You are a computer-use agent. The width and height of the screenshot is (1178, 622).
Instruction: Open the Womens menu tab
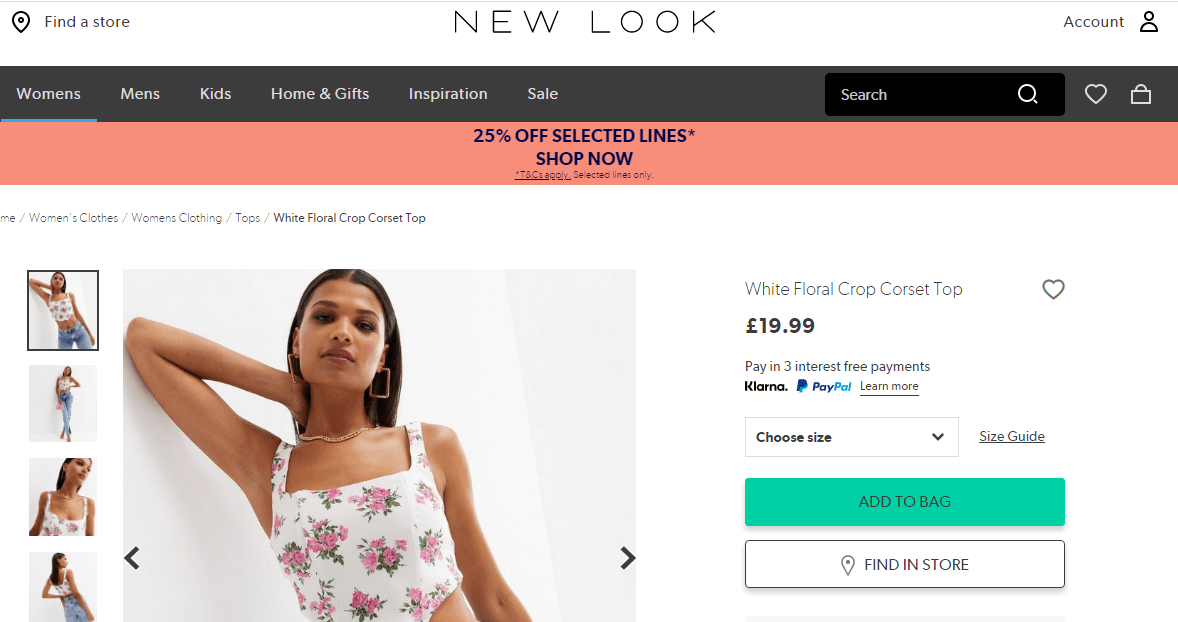(x=48, y=94)
